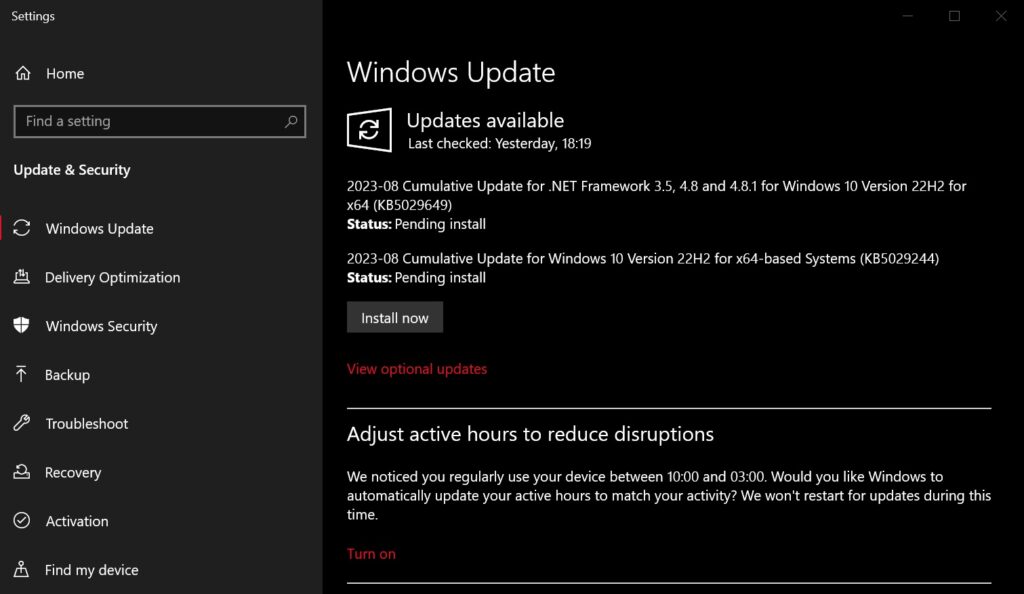Open Recovery options

tap(72, 472)
